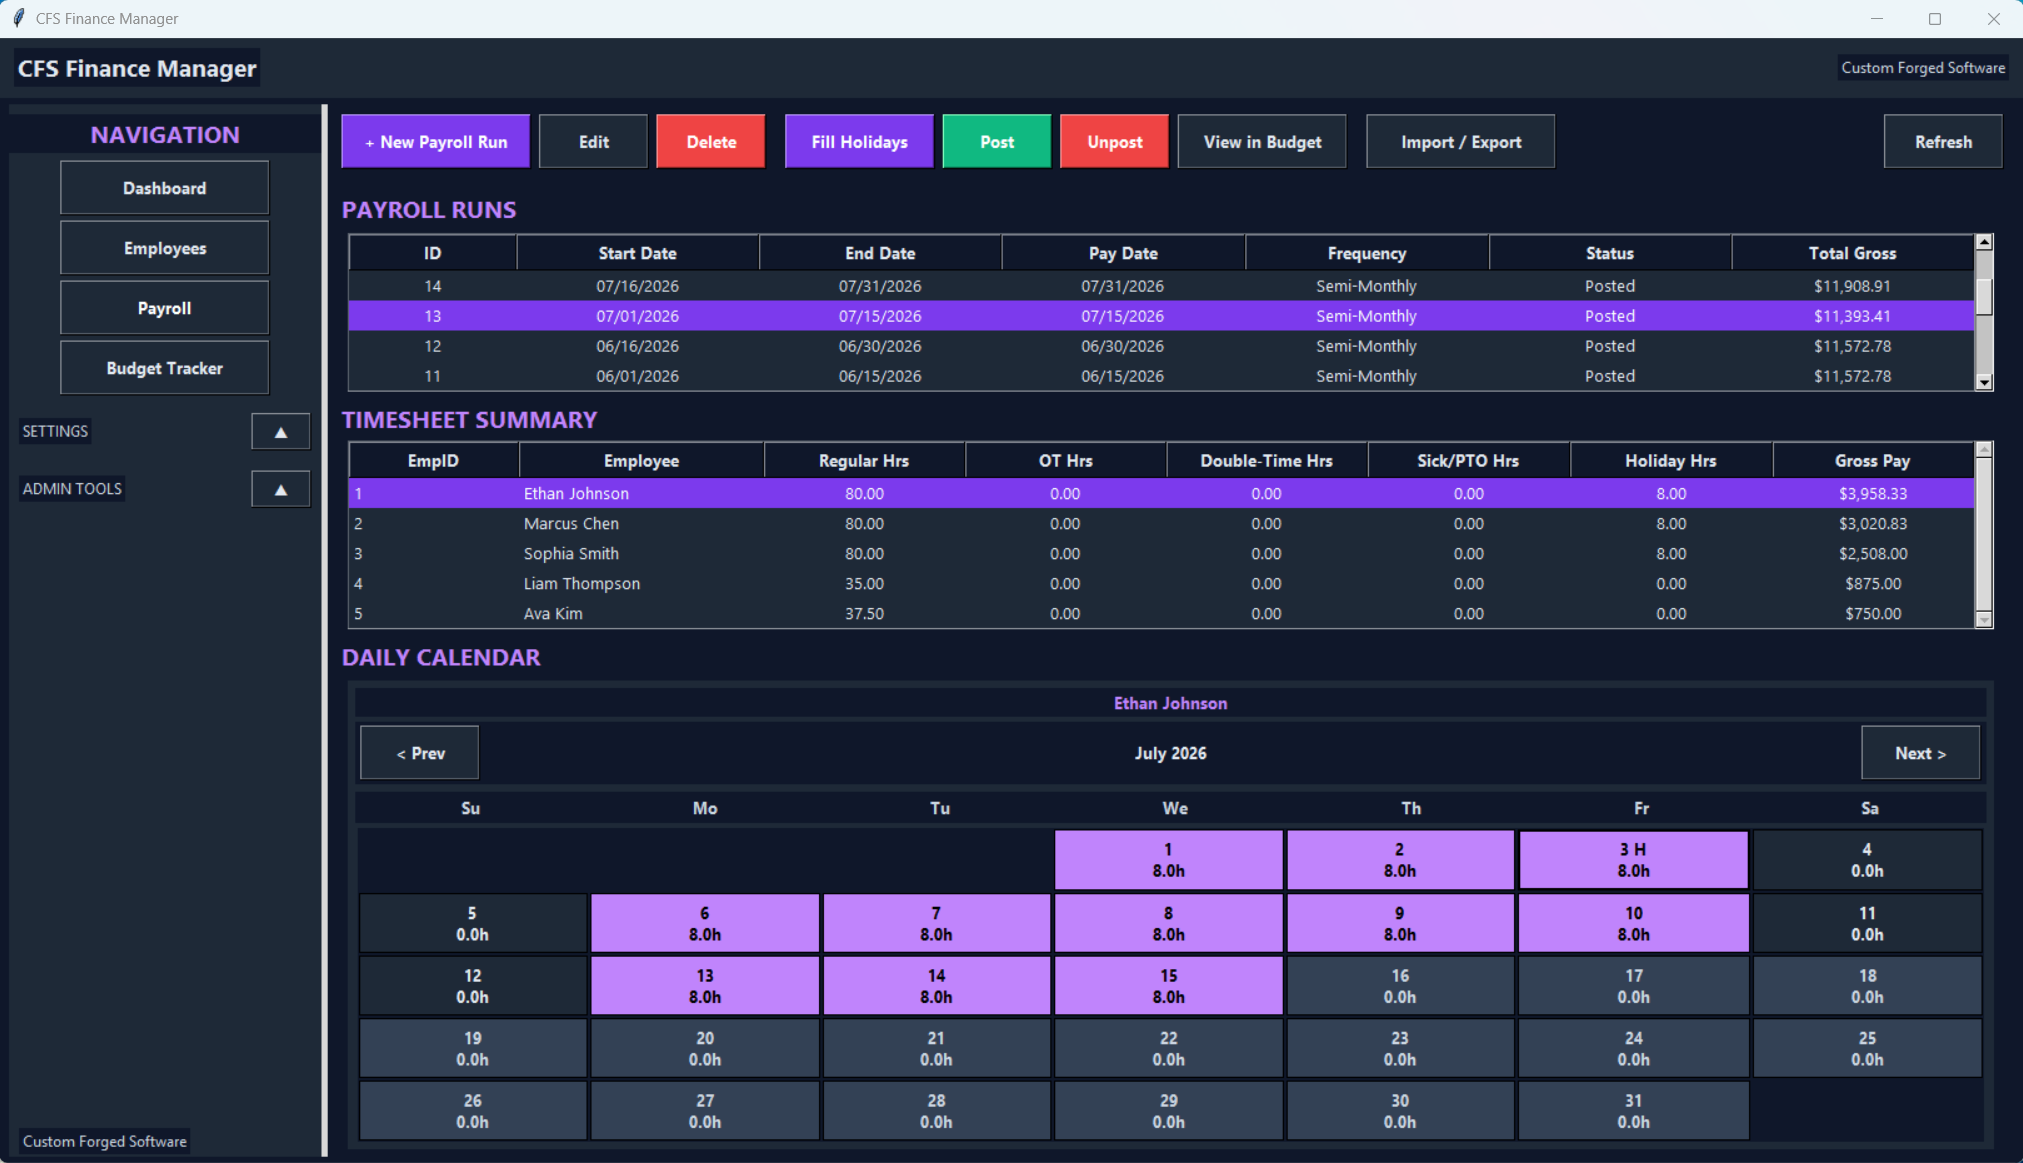This screenshot has height=1163, width=2023.
Task: Click July 10 calendar day
Action: 1633,923
